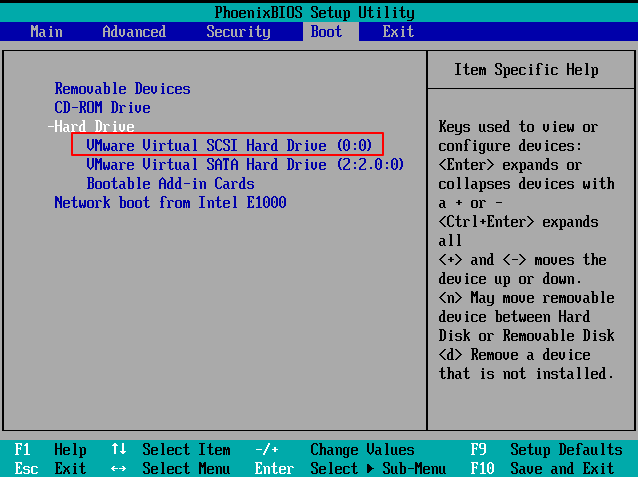638x477 pixels.
Task: Click the F1 Help hint
Action: (50, 450)
